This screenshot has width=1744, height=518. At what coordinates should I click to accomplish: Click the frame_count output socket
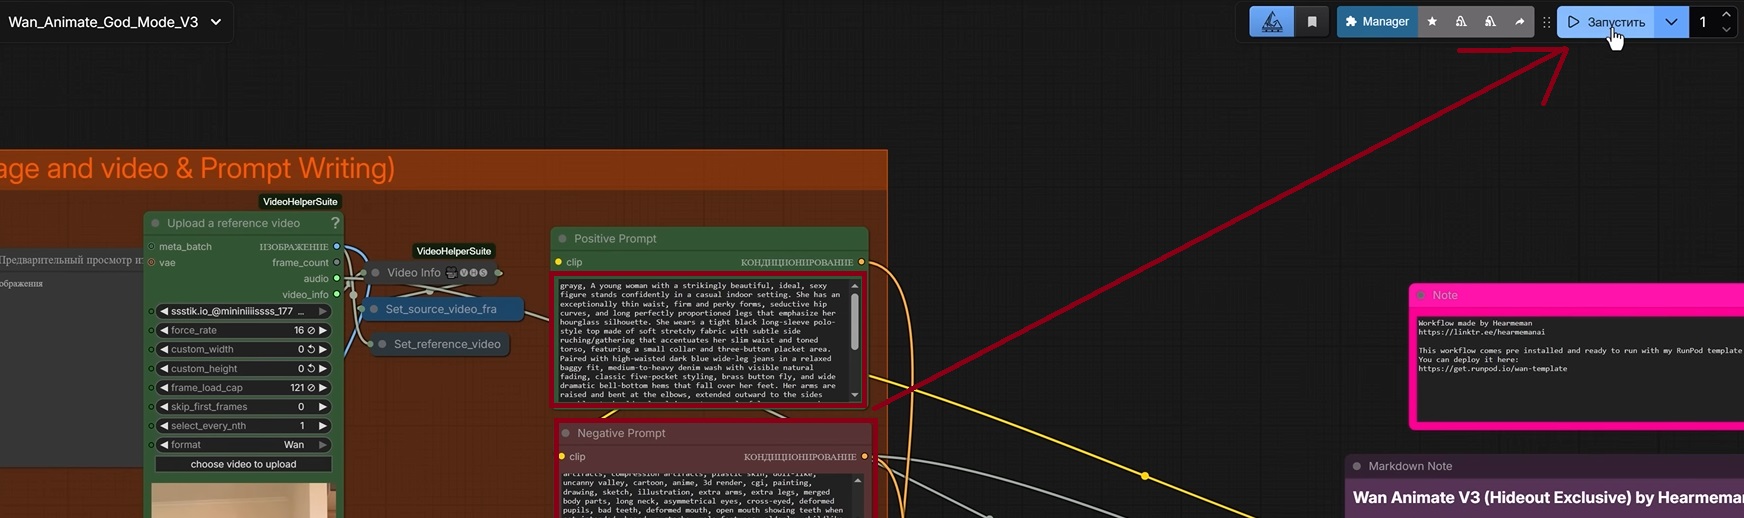pyautogui.click(x=337, y=263)
